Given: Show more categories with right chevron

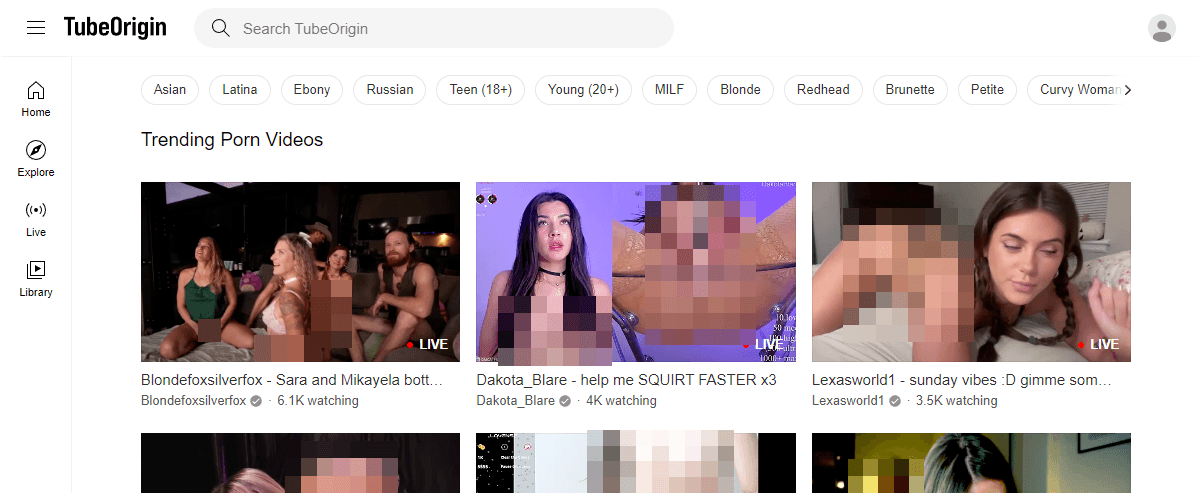Looking at the screenshot, I should pos(1128,90).
